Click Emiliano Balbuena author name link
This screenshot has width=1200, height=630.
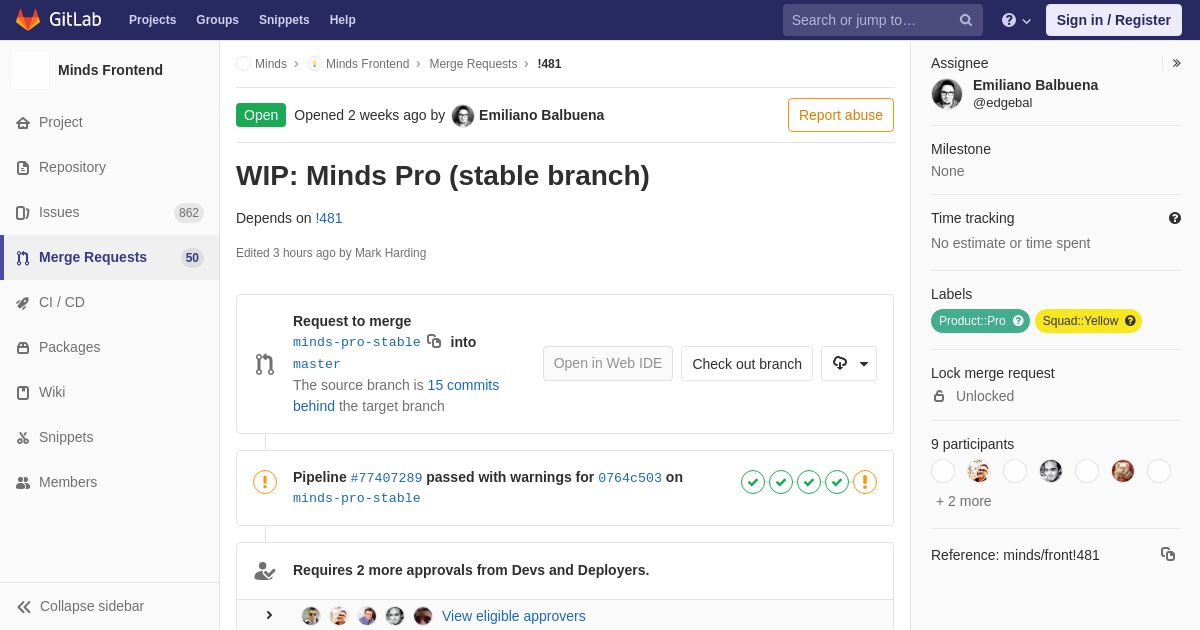coord(541,115)
